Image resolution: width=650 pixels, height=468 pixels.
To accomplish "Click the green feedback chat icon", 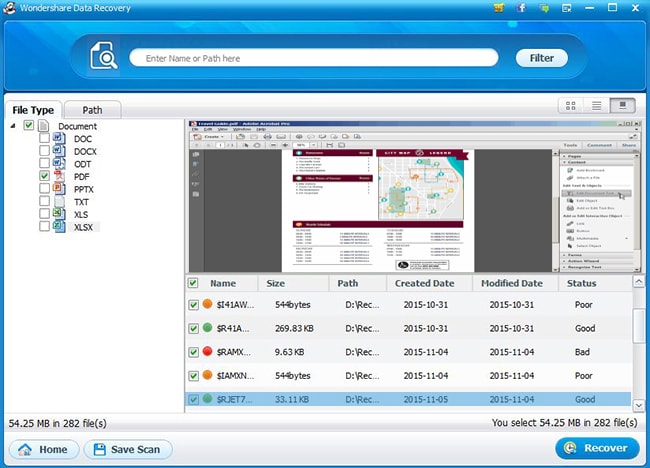I will point(544,8).
